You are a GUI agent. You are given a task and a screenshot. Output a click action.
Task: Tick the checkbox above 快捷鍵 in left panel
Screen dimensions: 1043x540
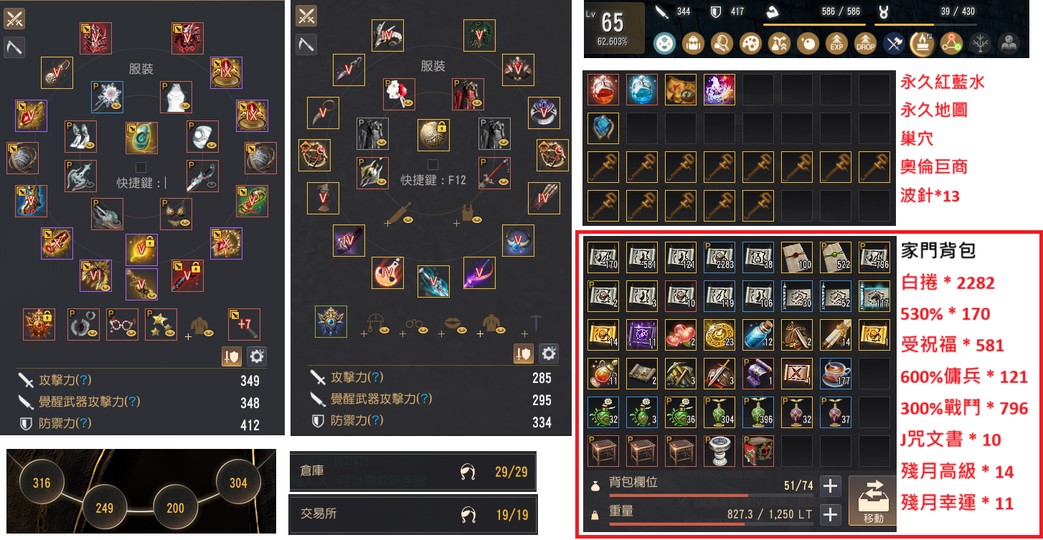(140, 166)
